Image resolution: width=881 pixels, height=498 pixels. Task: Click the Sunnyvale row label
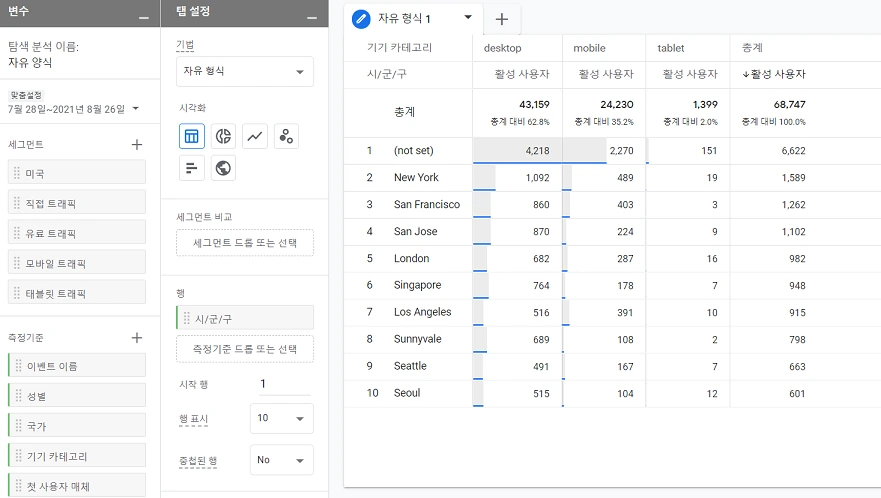tap(417, 339)
